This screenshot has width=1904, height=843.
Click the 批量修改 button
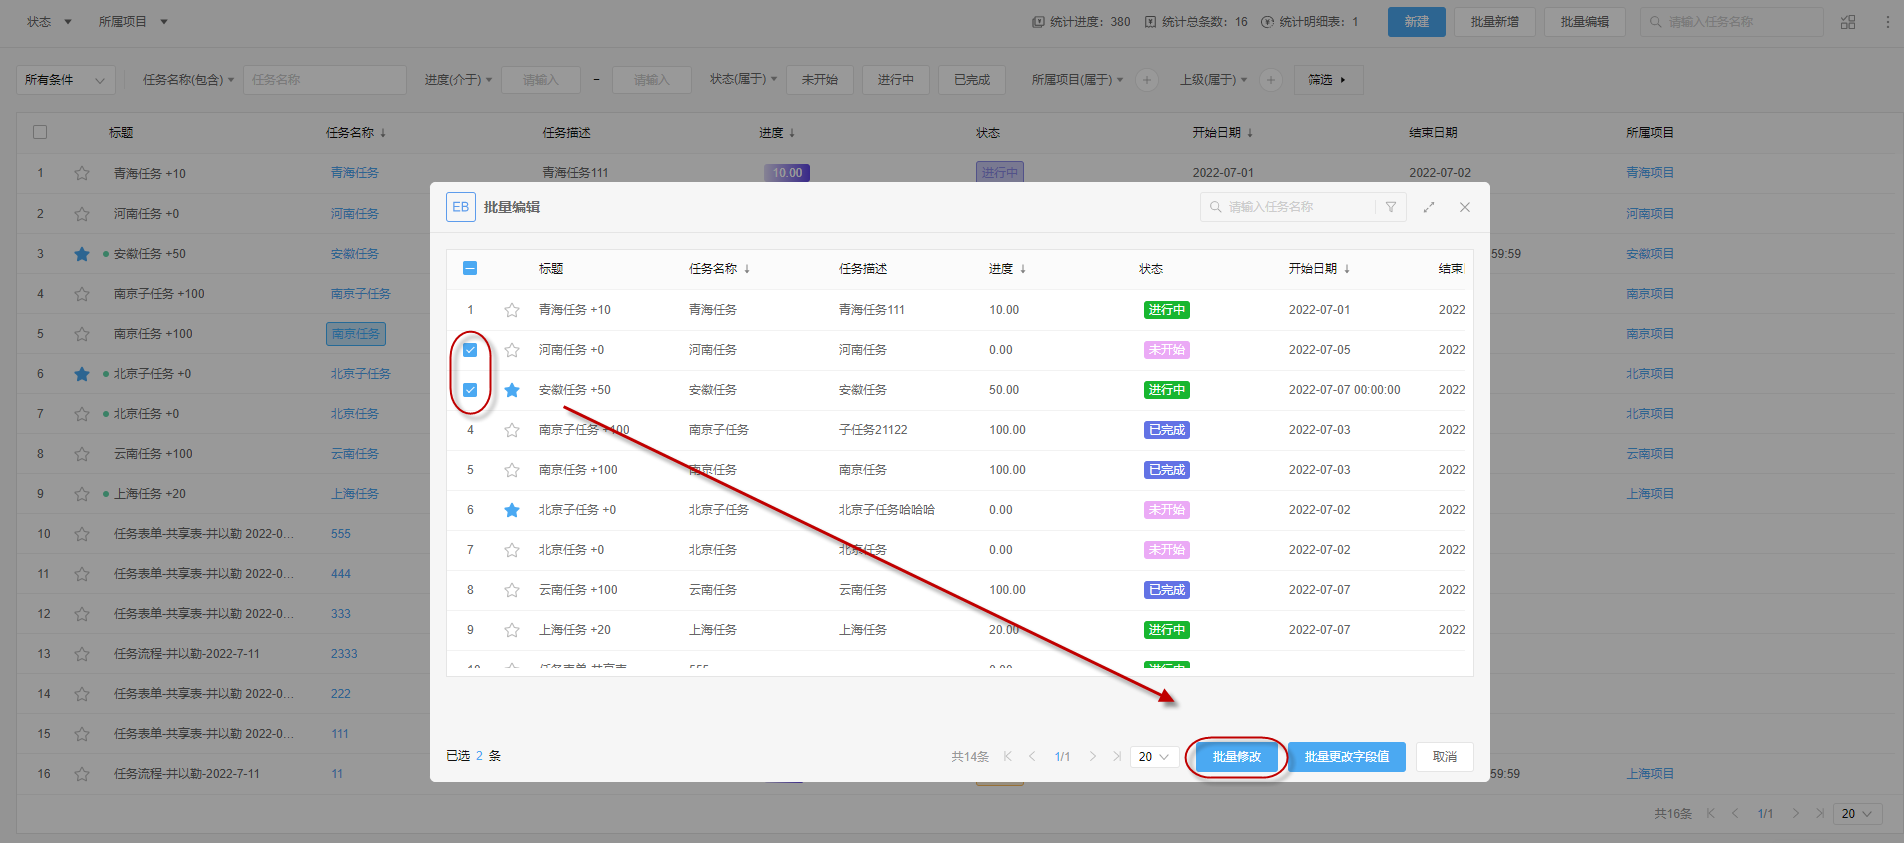coord(1236,757)
